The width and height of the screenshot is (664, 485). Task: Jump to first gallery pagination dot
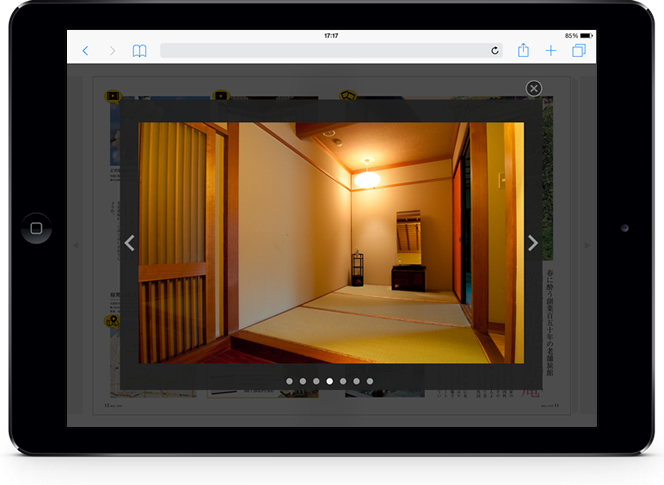click(289, 381)
